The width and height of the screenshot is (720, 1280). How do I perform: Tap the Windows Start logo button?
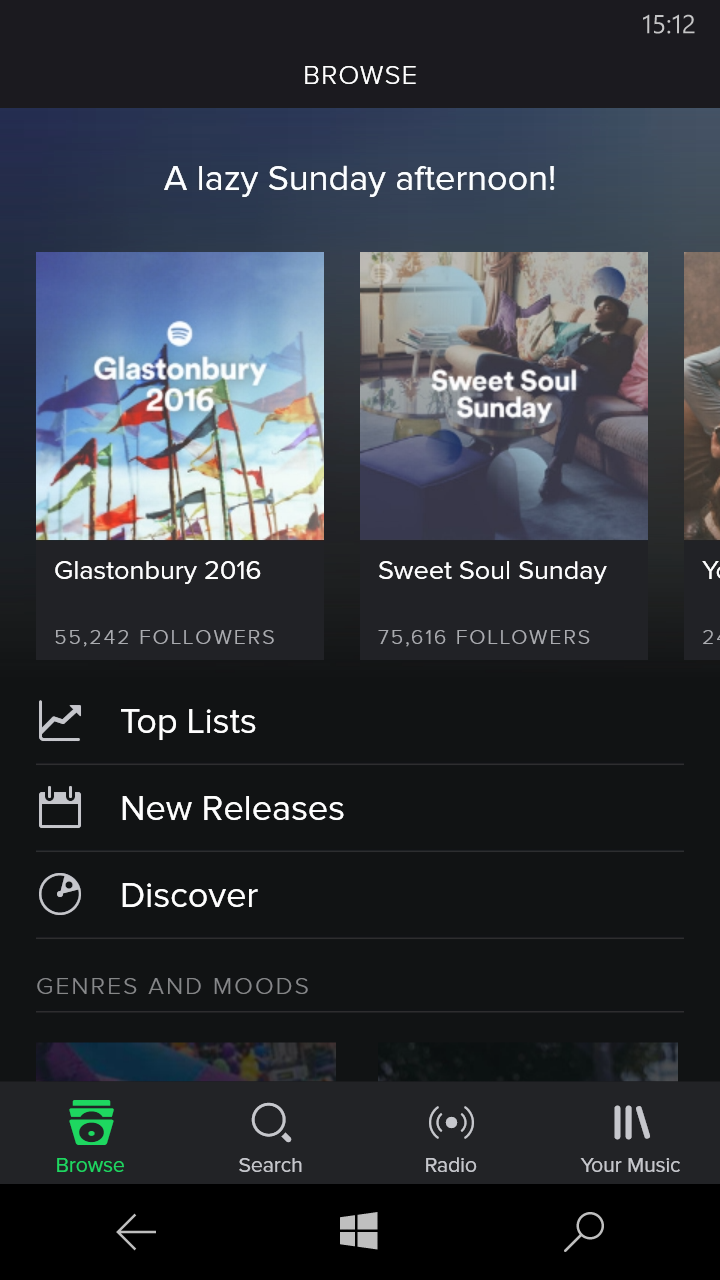tap(359, 1231)
